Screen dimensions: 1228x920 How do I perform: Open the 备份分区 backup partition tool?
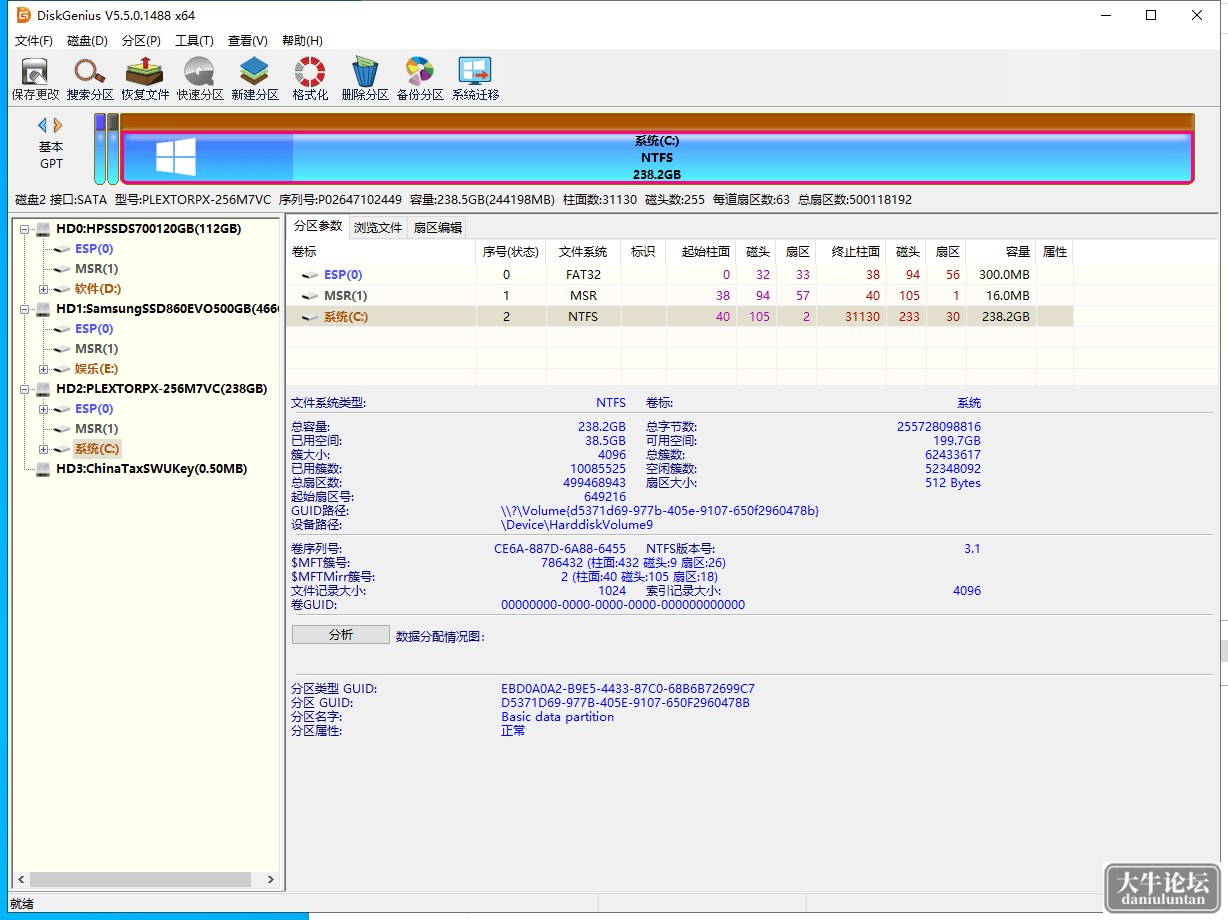point(420,79)
